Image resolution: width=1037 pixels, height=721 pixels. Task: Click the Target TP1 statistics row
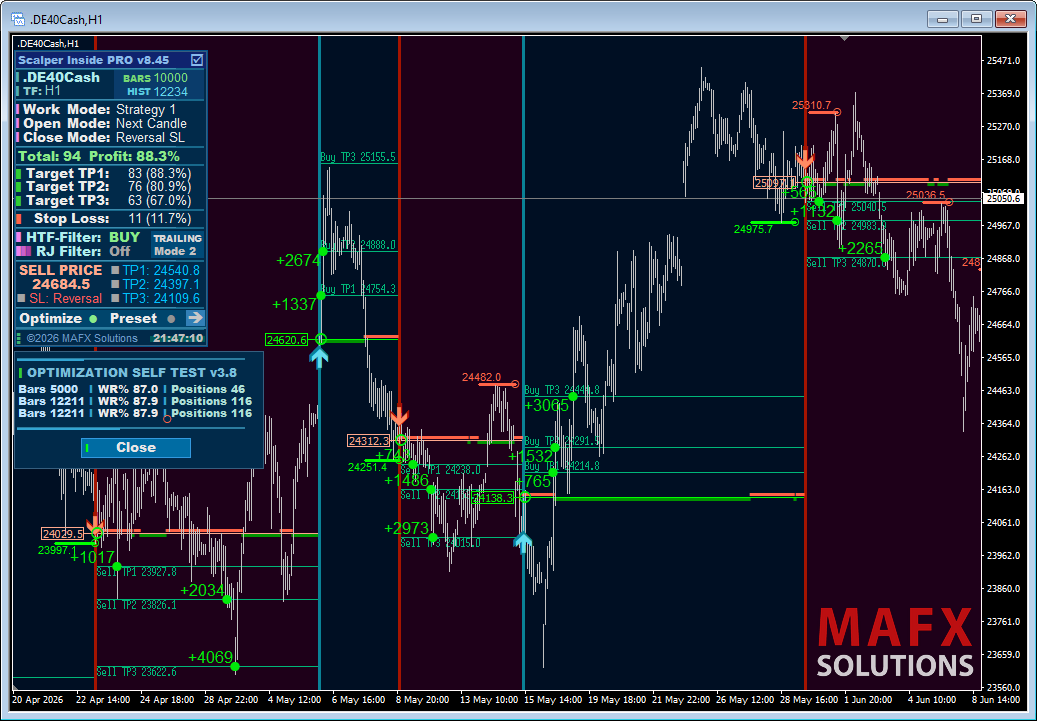click(104, 173)
